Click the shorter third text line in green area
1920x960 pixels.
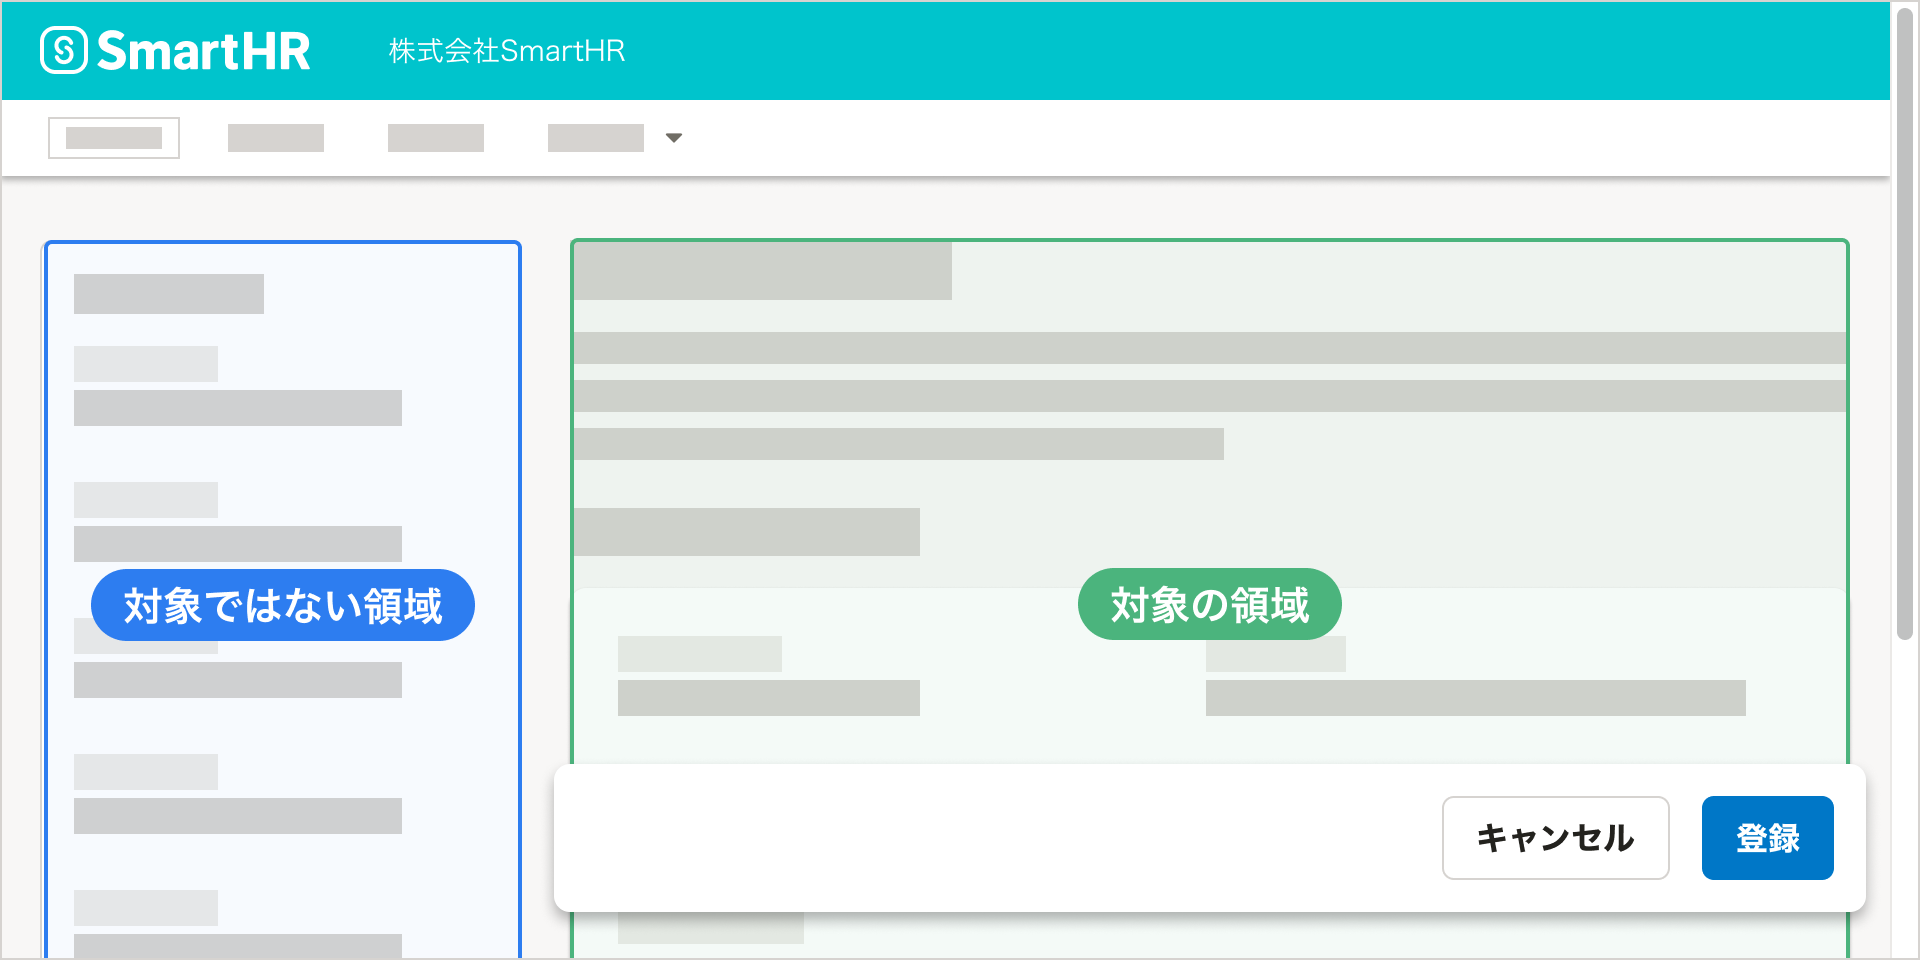898,444
